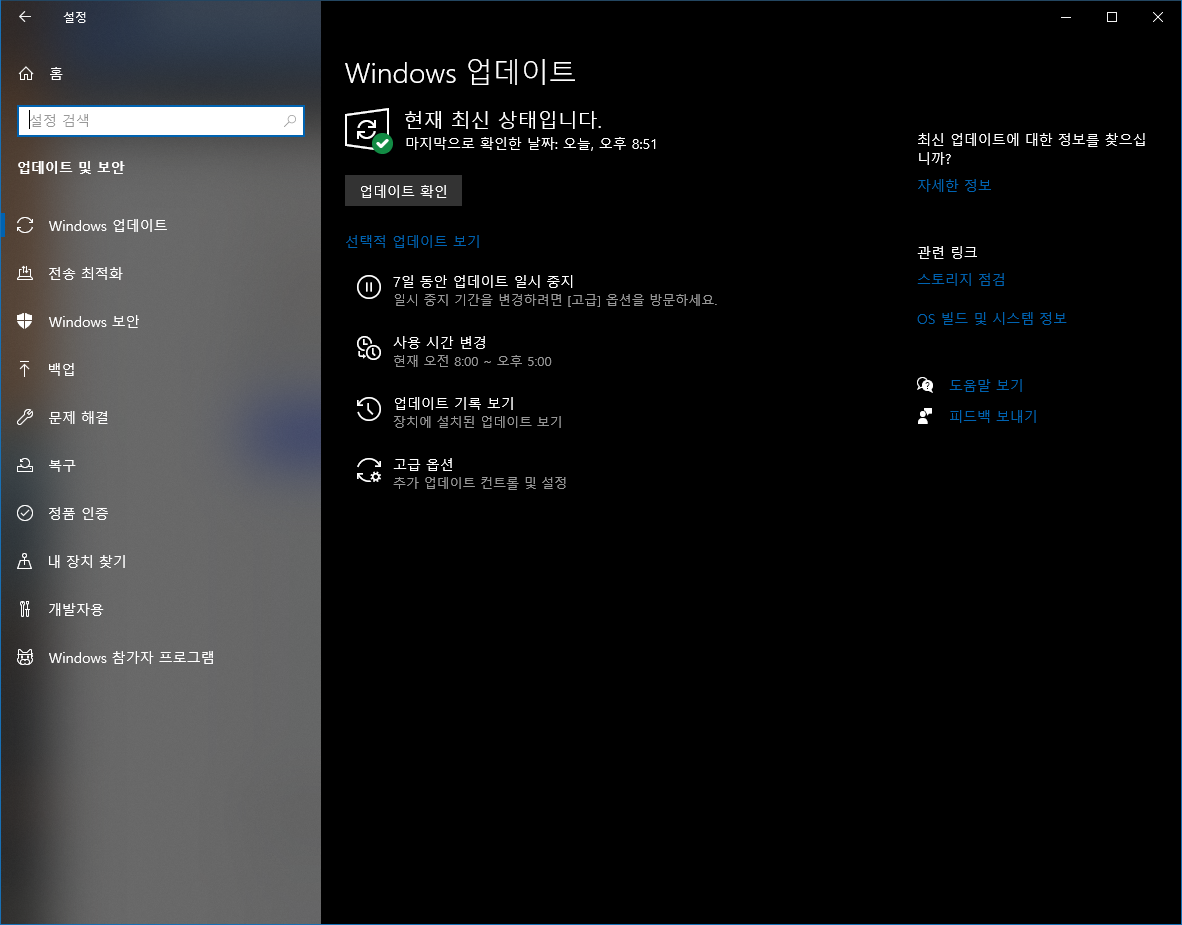Image resolution: width=1182 pixels, height=925 pixels.
Task: Open the 스토리지 점검 link
Action: tap(961, 280)
